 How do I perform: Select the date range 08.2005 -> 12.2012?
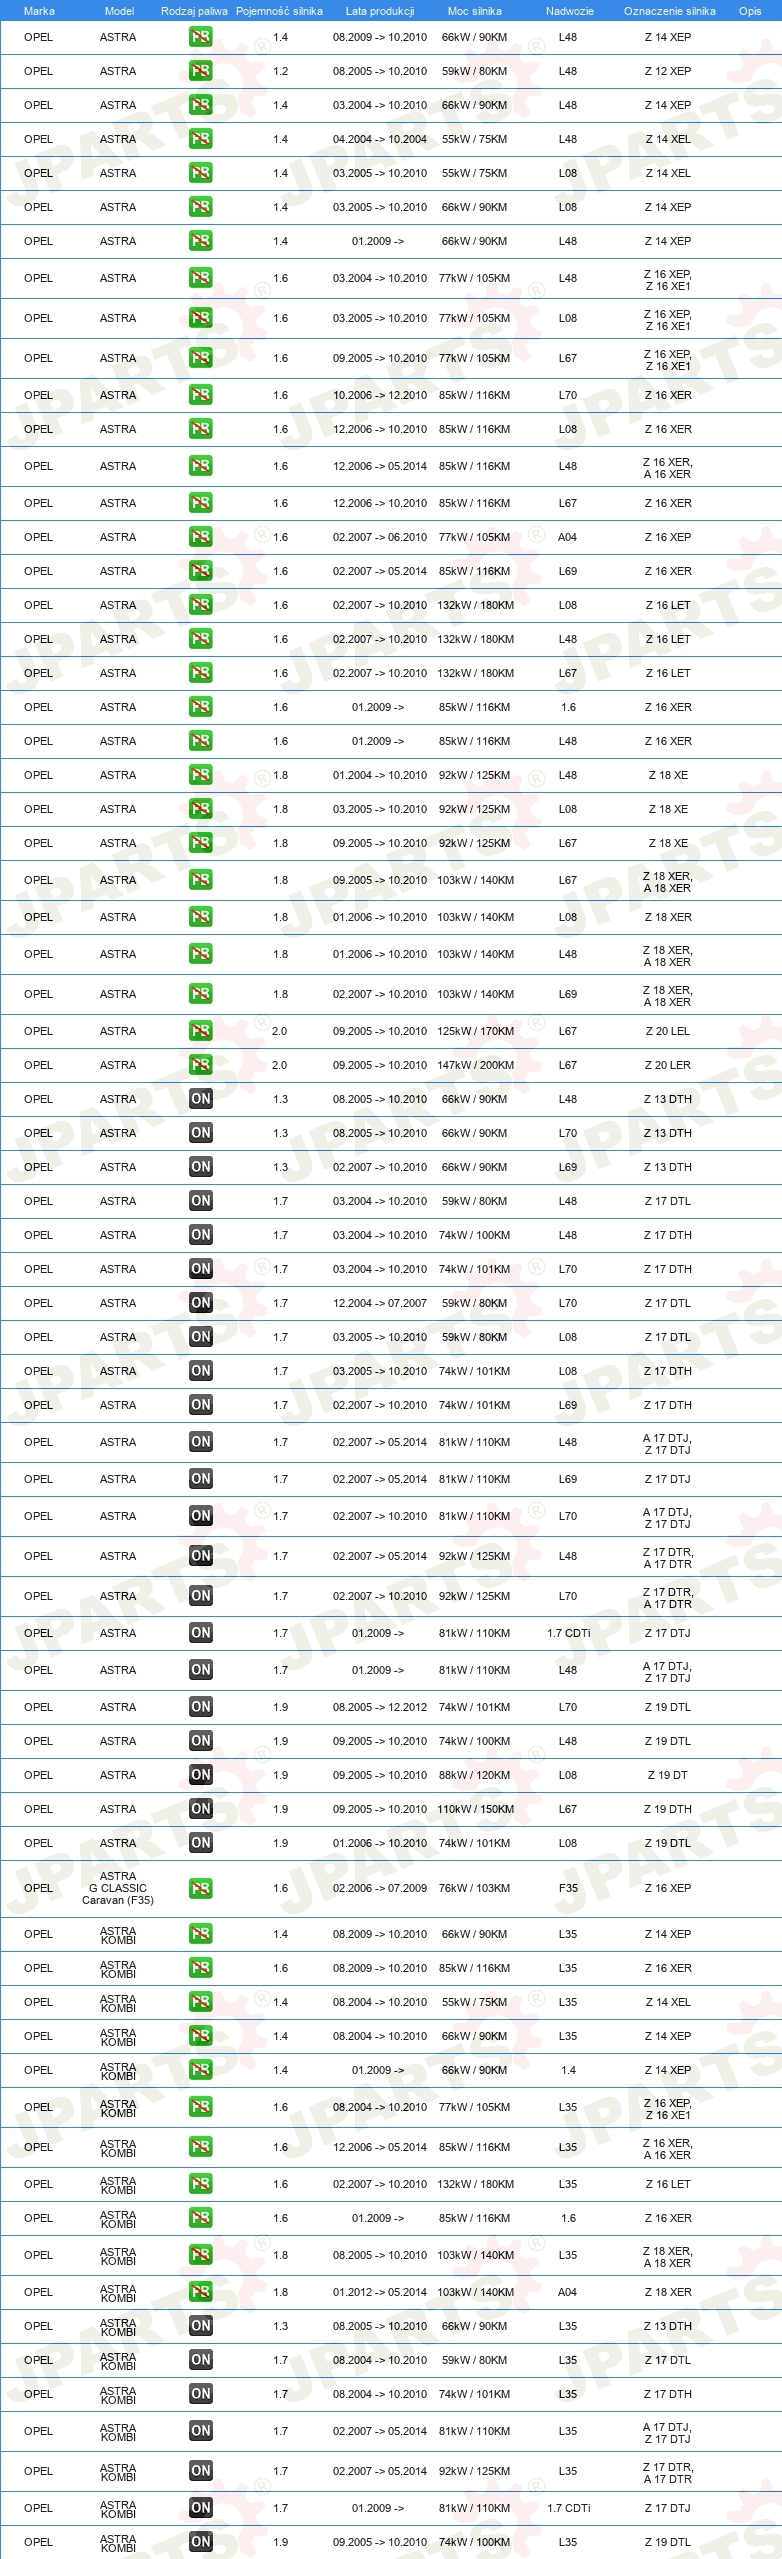click(x=380, y=1707)
